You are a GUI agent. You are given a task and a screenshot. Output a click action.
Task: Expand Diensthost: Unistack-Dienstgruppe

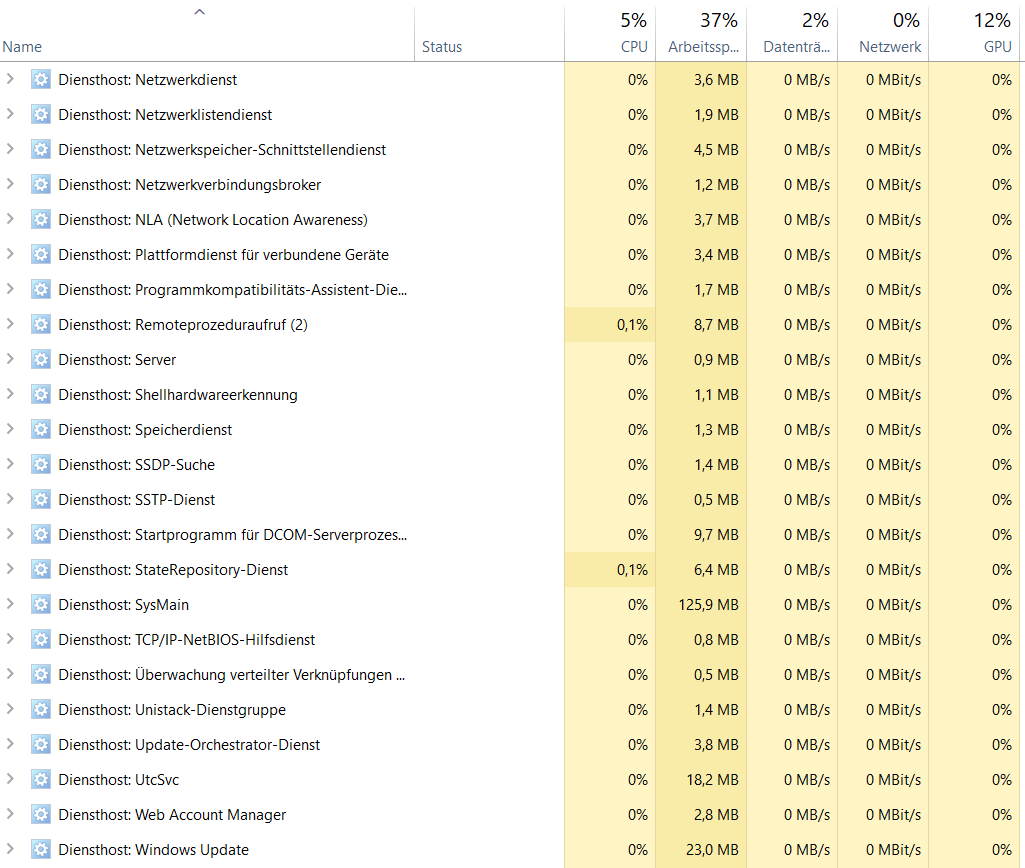coord(10,710)
